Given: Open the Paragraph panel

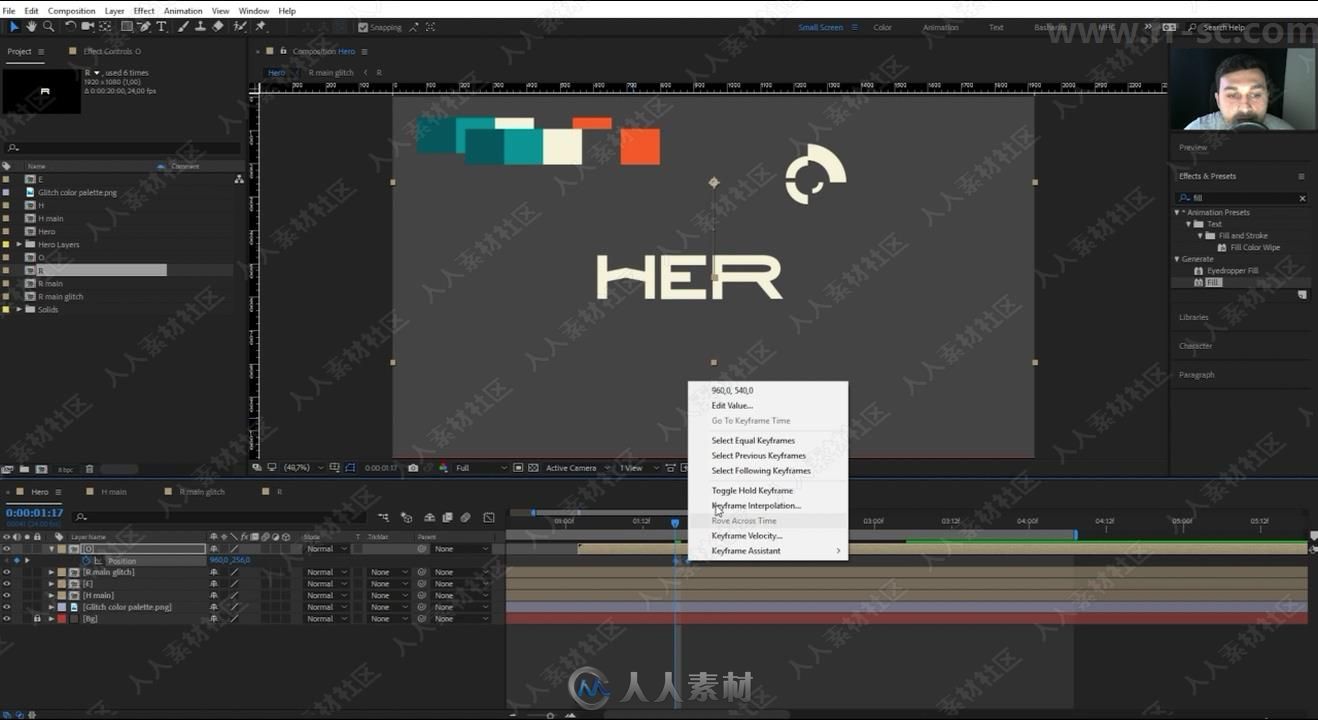Looking at the screenshot, I should point(1196,375).
